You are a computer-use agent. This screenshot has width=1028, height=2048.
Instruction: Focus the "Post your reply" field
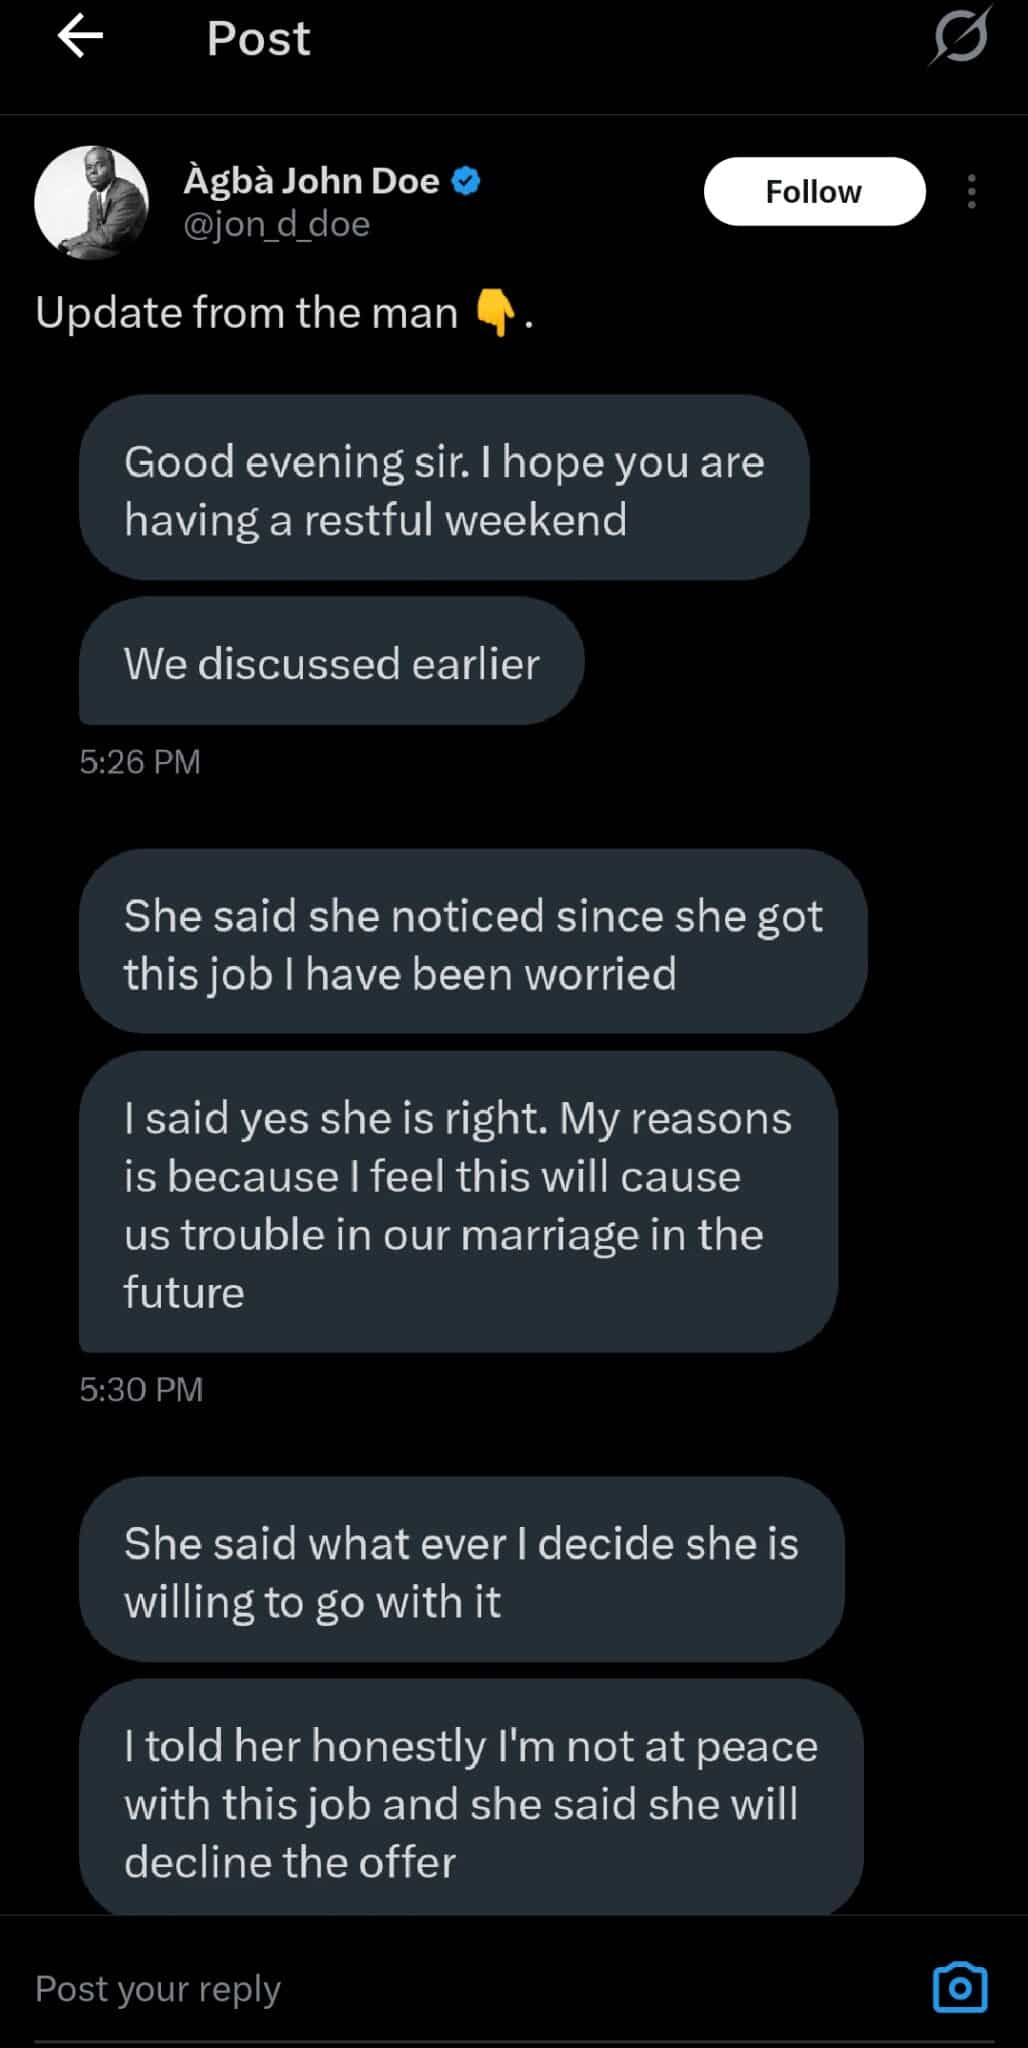click(x=400, y=1988)
